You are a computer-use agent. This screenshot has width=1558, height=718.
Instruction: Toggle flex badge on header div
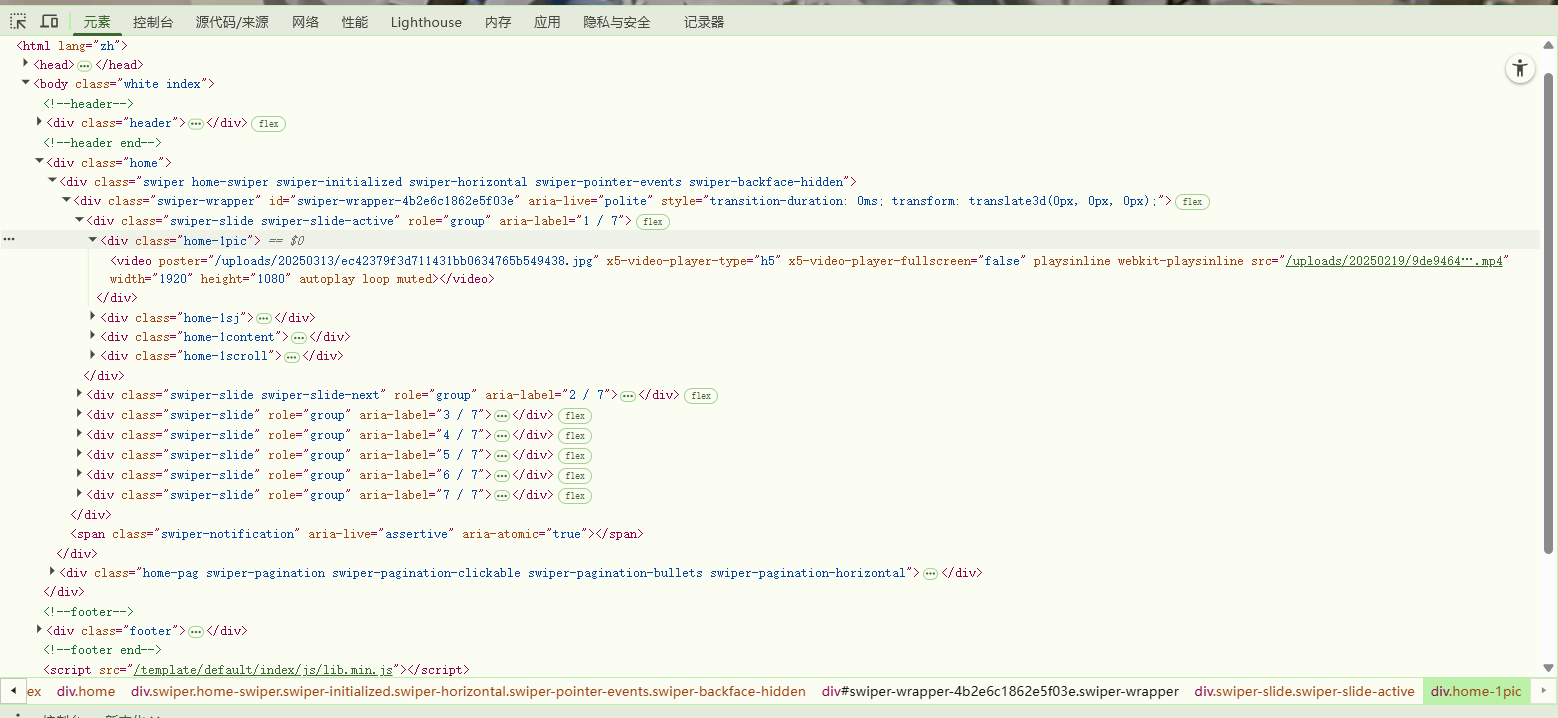tap(268, 124)
